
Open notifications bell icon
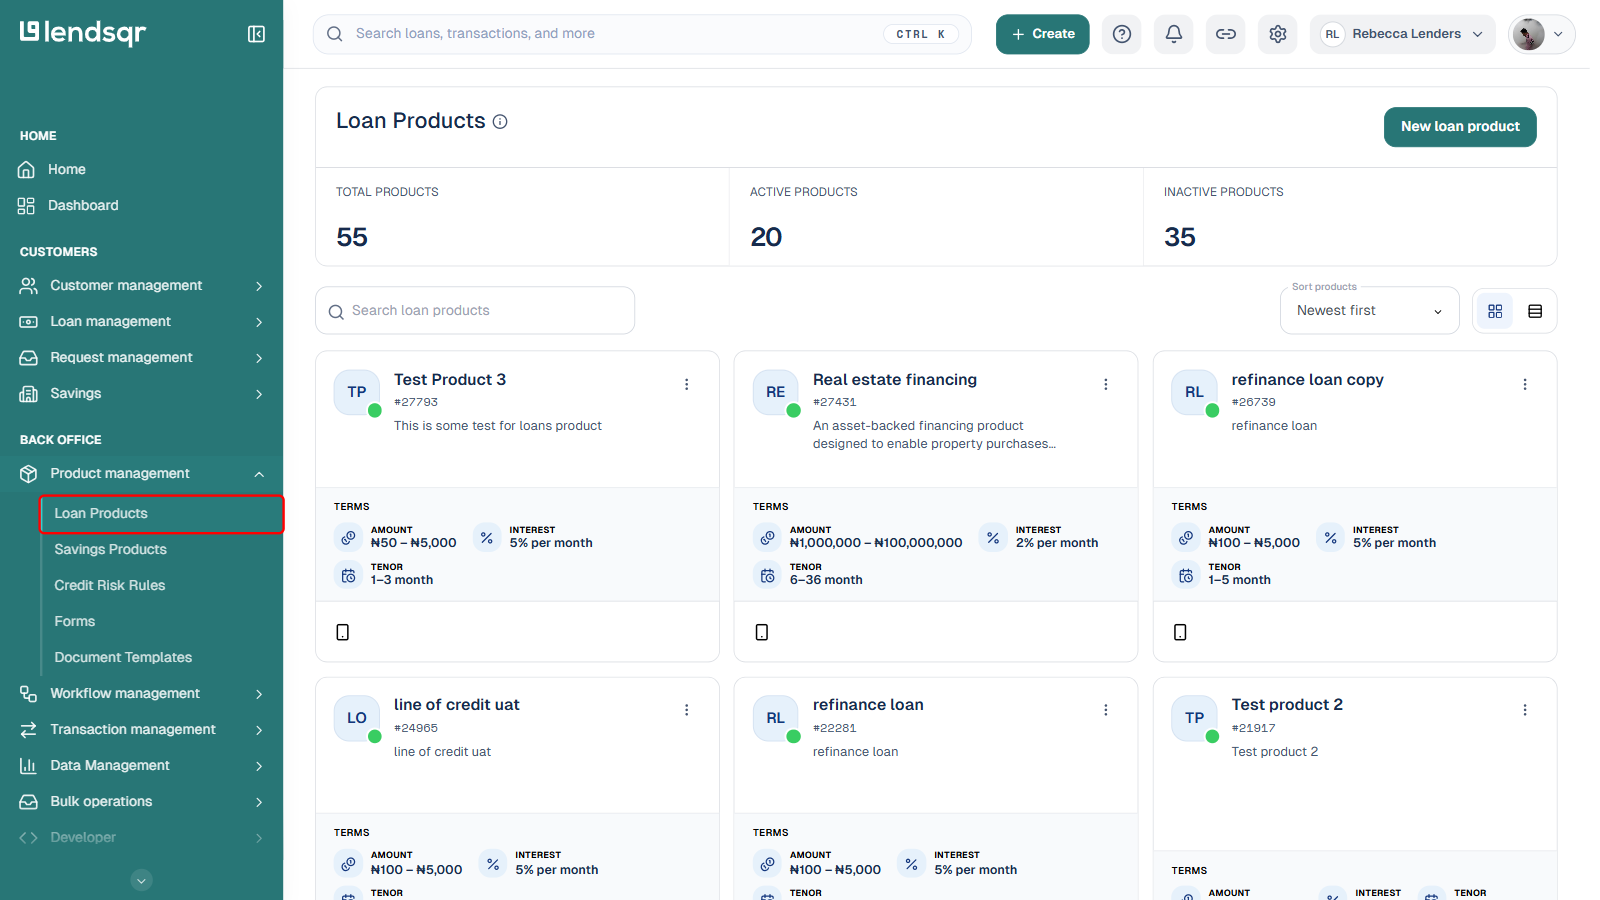click(x=1174, y=34)
